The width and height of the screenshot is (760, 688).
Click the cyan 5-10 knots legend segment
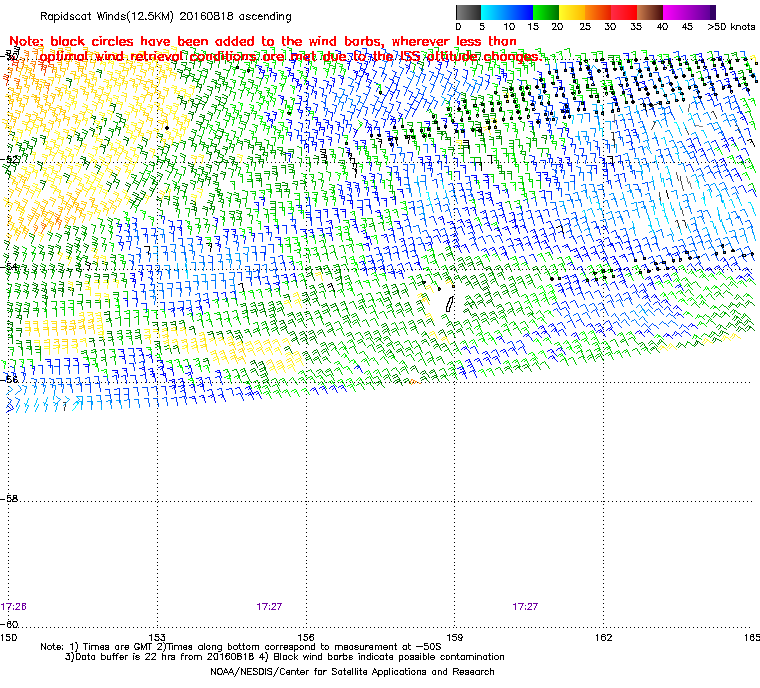494,12
